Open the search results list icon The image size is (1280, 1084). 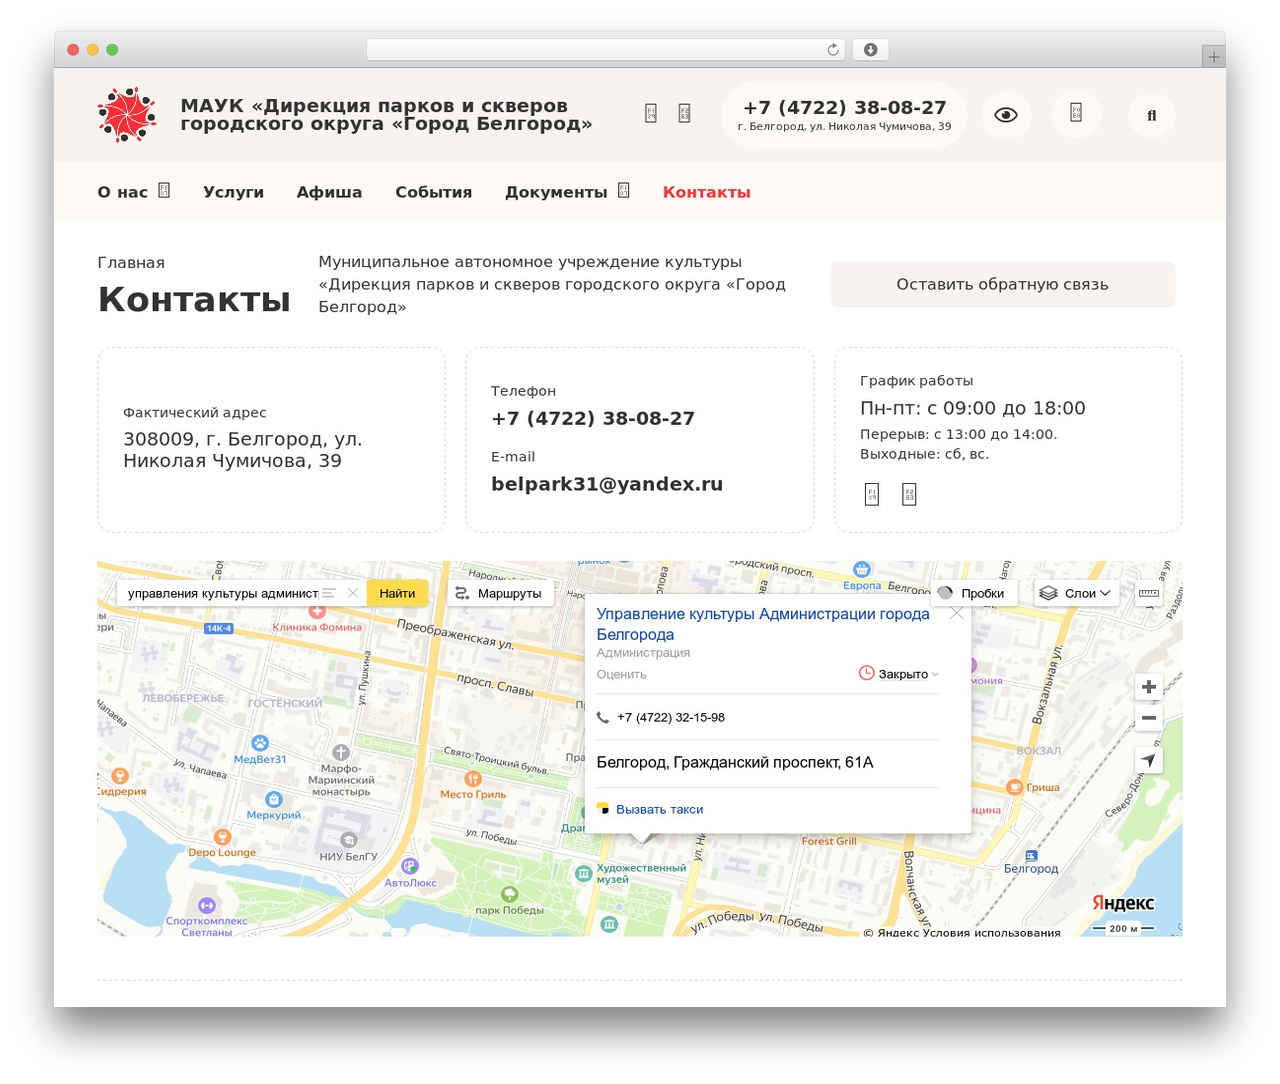[x=329, y=593]
